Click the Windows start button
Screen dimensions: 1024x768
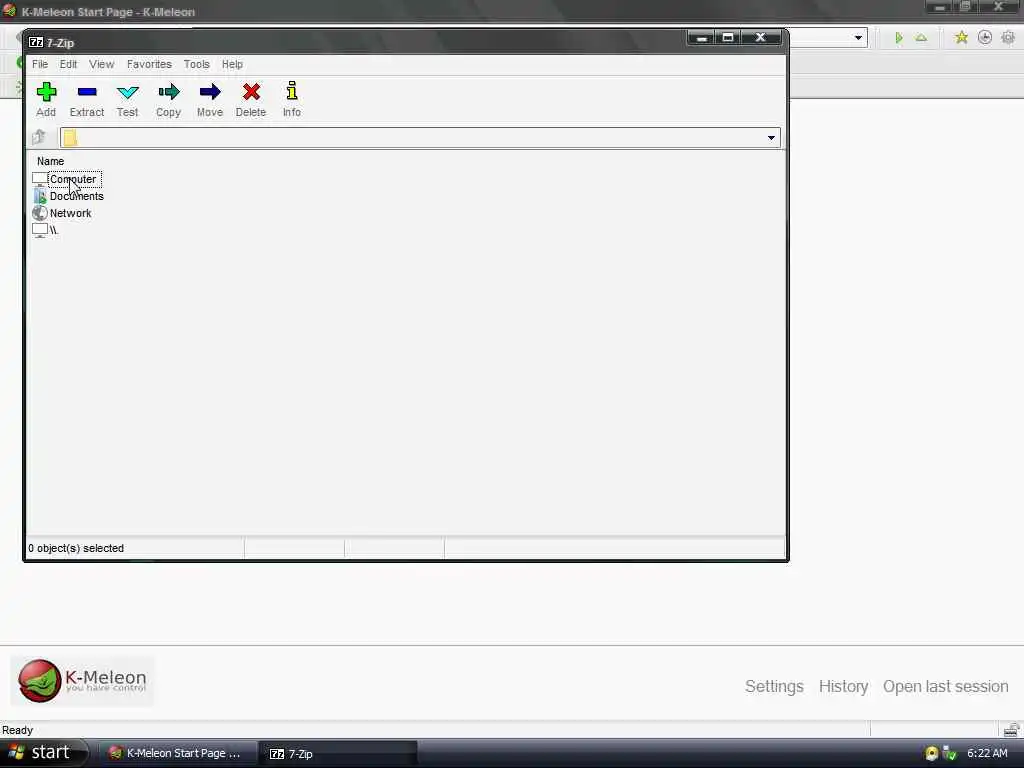coord(43,753)
